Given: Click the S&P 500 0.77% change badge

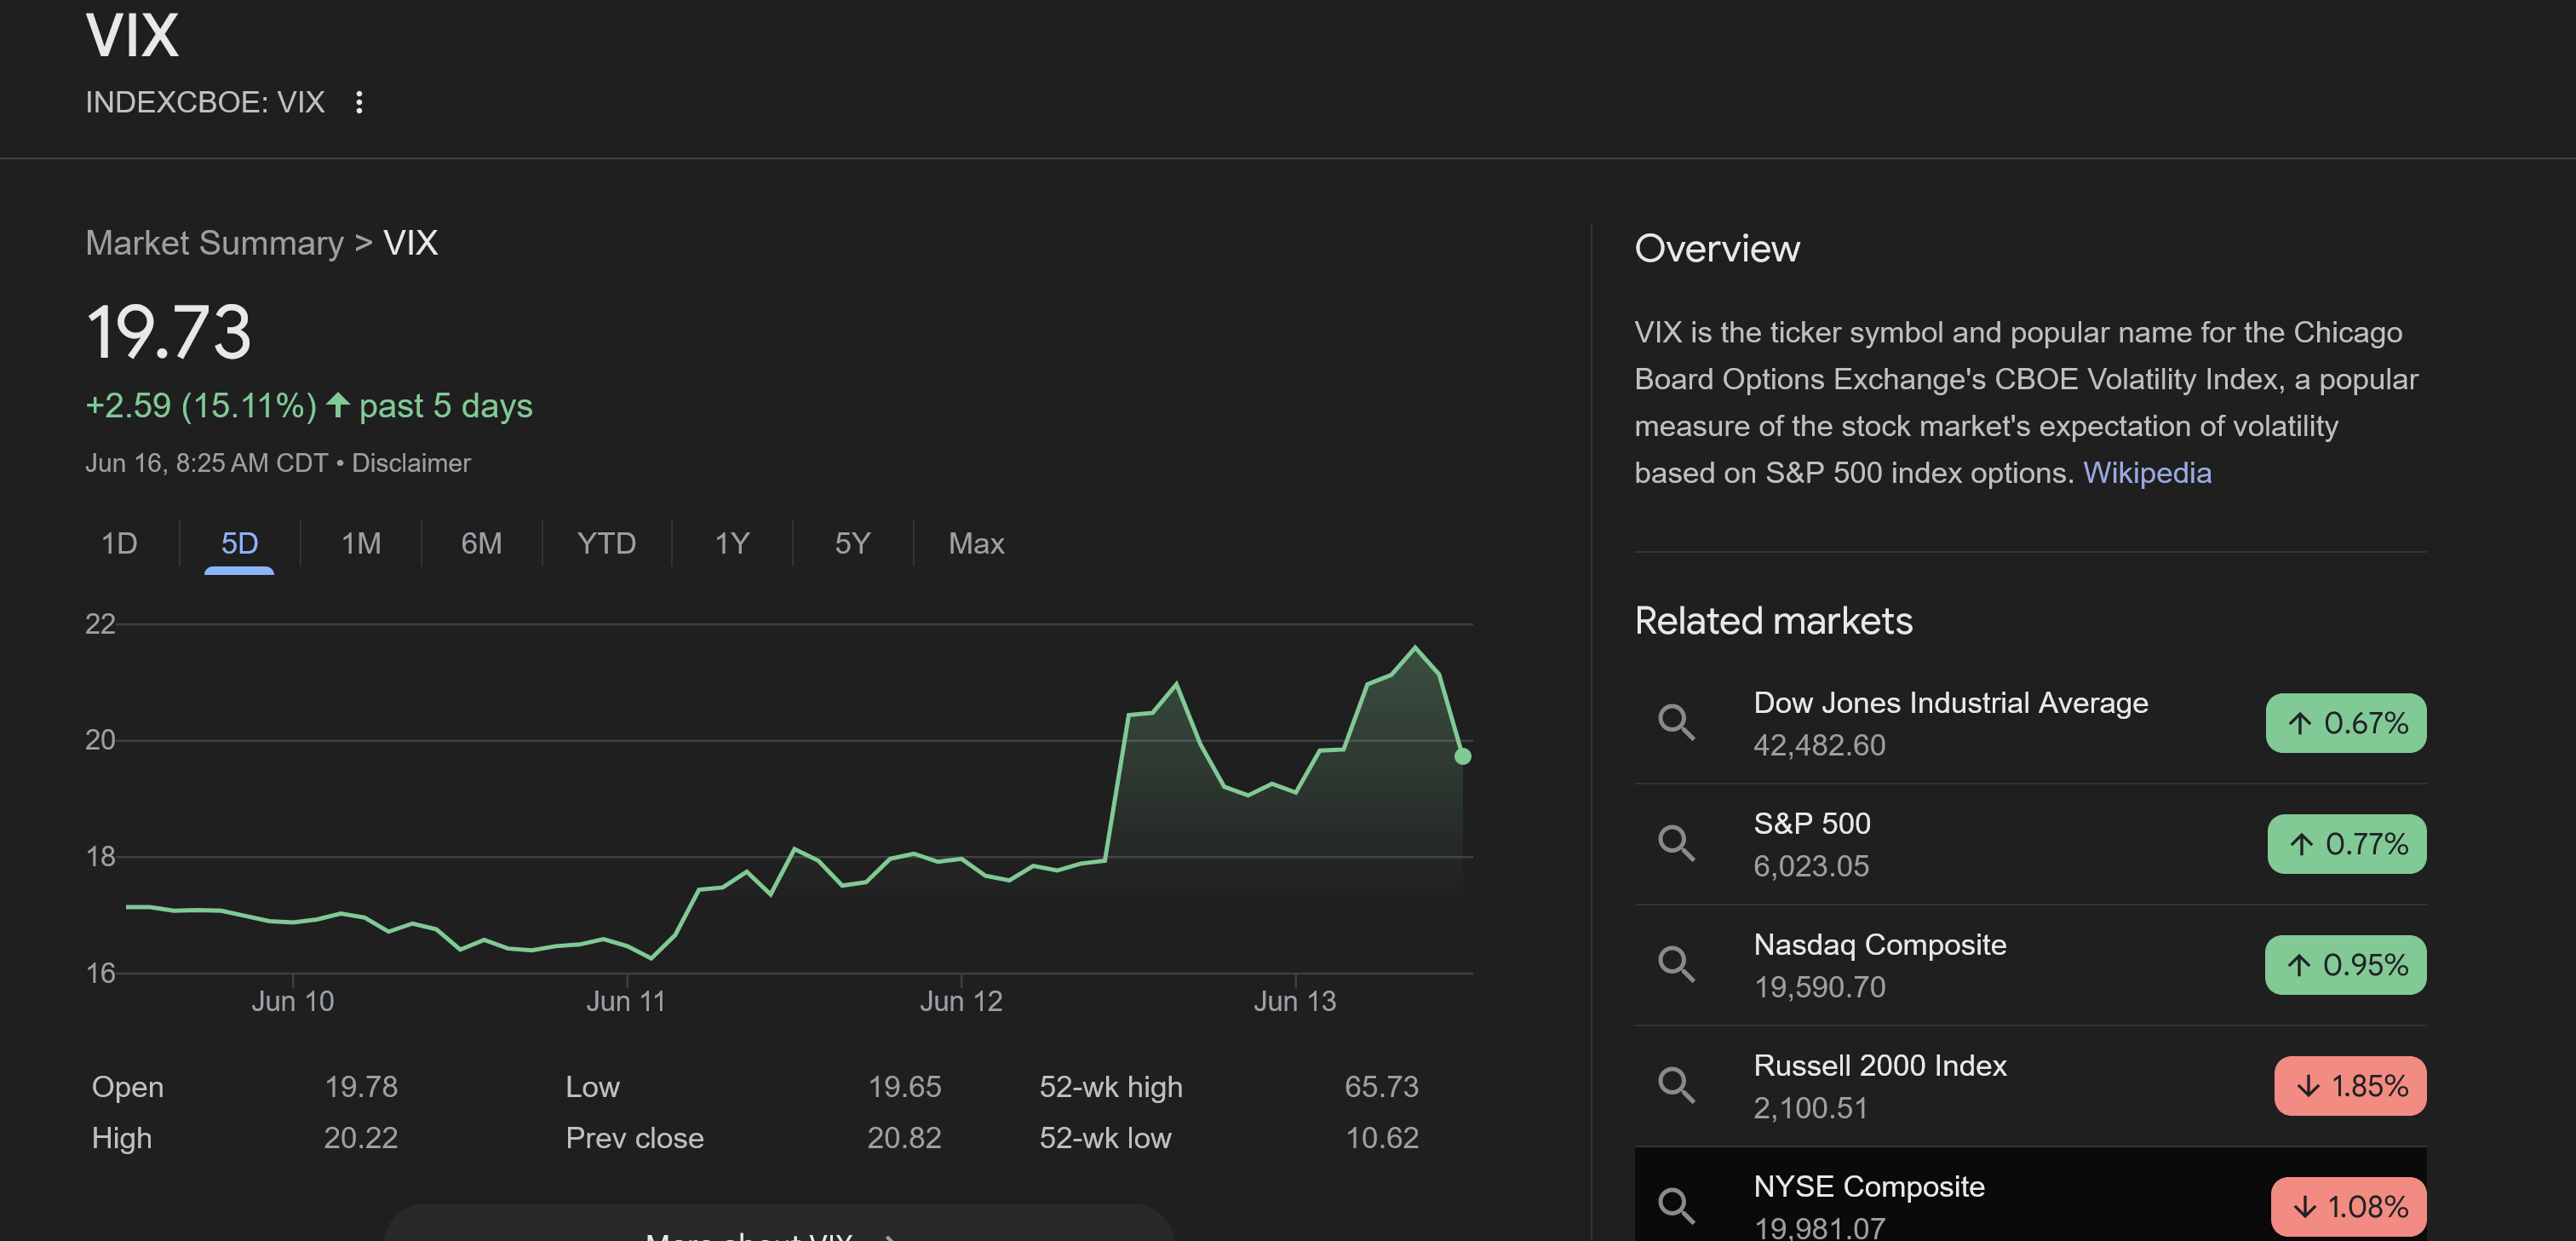Looking at the screenshot, I should point(2347,844).
